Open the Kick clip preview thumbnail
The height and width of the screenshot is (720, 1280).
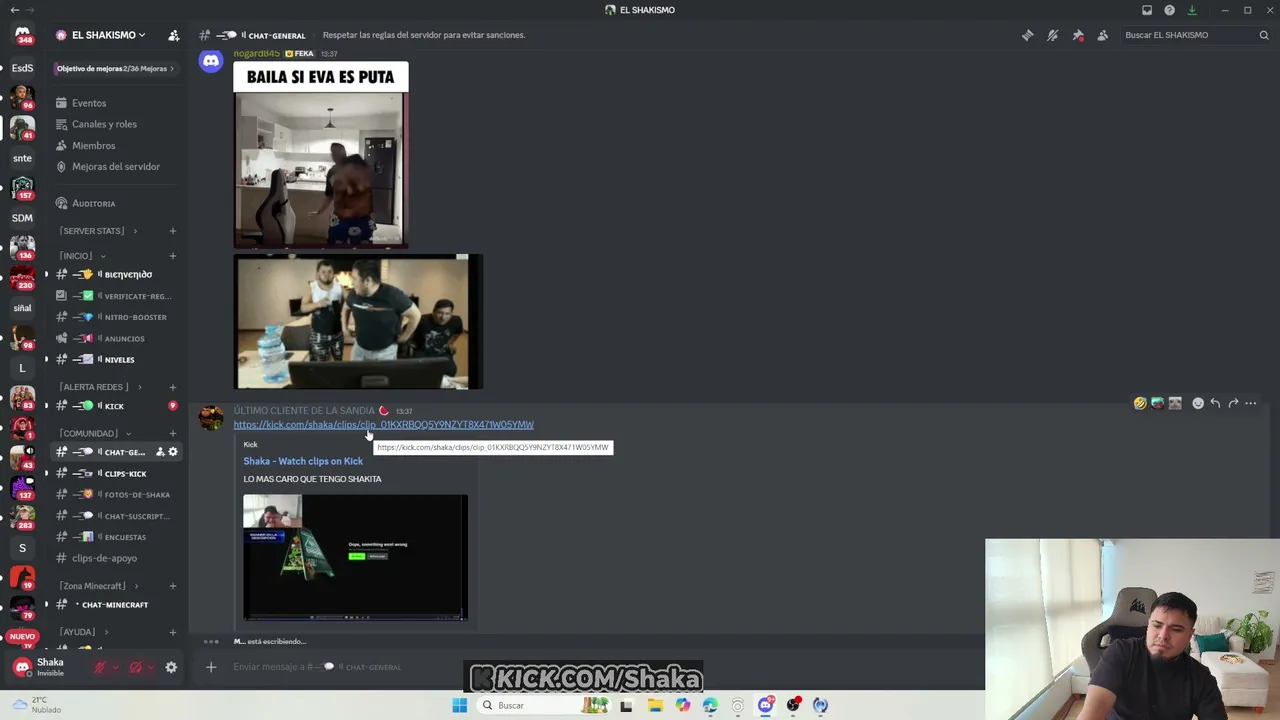click(355, 558)
